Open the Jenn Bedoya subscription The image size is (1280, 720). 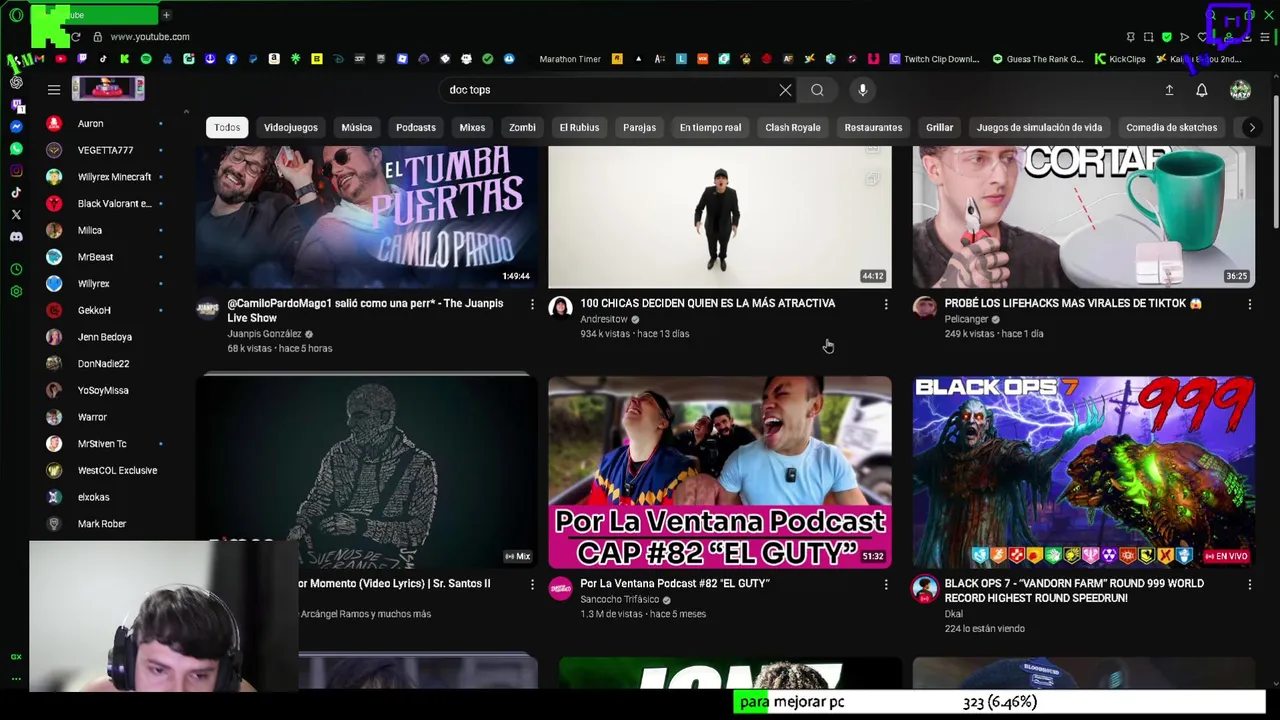(x=106, y=337)
